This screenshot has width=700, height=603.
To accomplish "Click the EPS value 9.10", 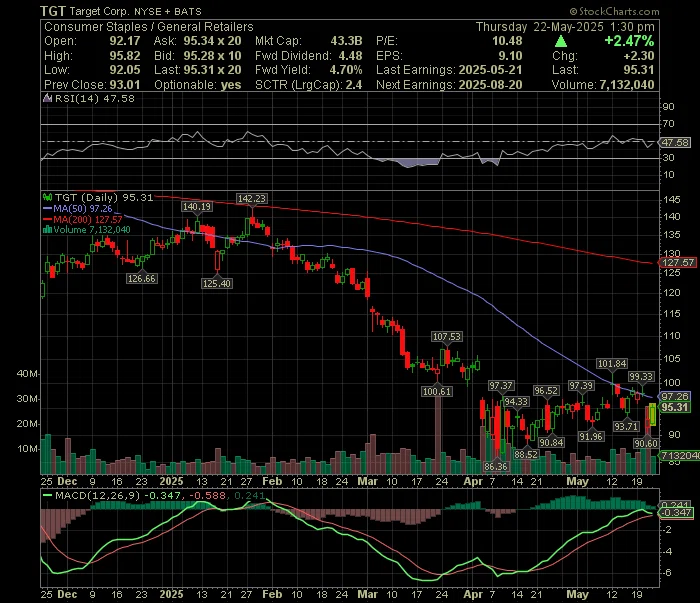I will tap(510, 56).
